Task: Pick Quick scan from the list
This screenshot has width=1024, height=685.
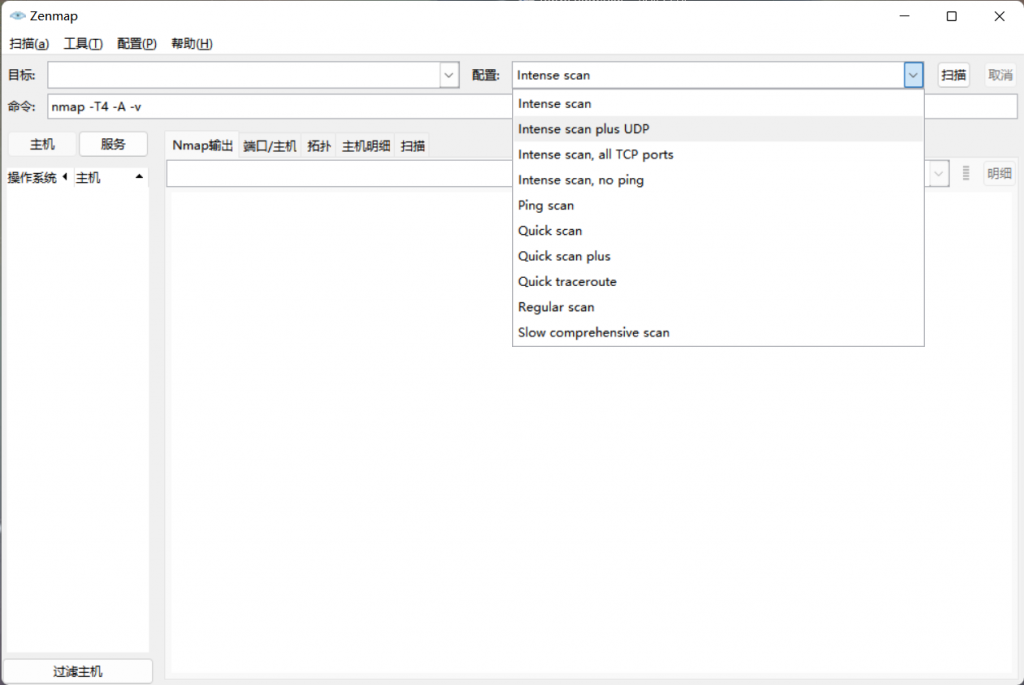Action: [718, 231]
